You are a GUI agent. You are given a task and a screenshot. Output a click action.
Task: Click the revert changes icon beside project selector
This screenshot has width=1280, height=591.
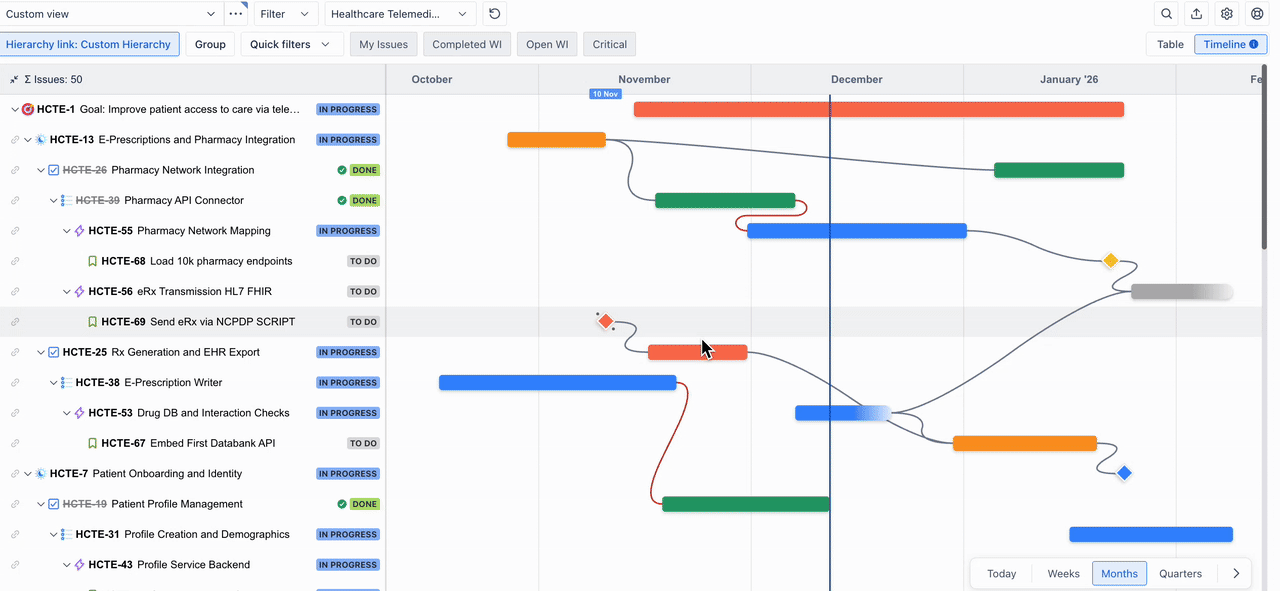coord(494,13)
